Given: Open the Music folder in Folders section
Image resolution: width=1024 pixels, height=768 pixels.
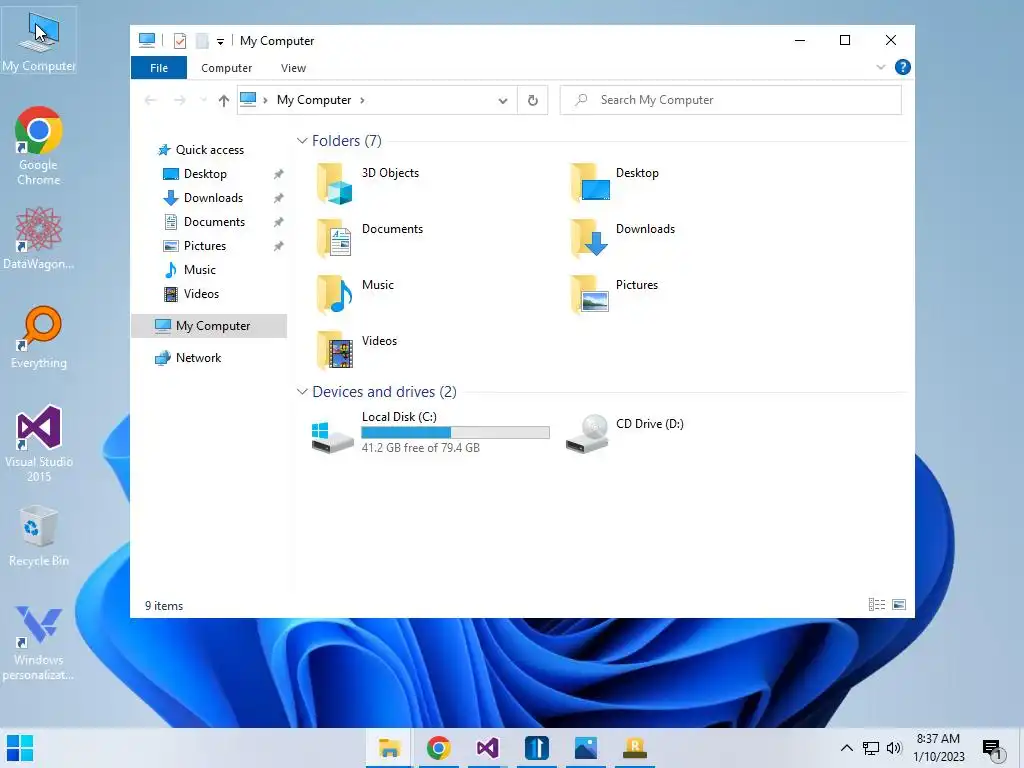Looking at the screenshot, I should pyautogui.click(x=356, y=295).
